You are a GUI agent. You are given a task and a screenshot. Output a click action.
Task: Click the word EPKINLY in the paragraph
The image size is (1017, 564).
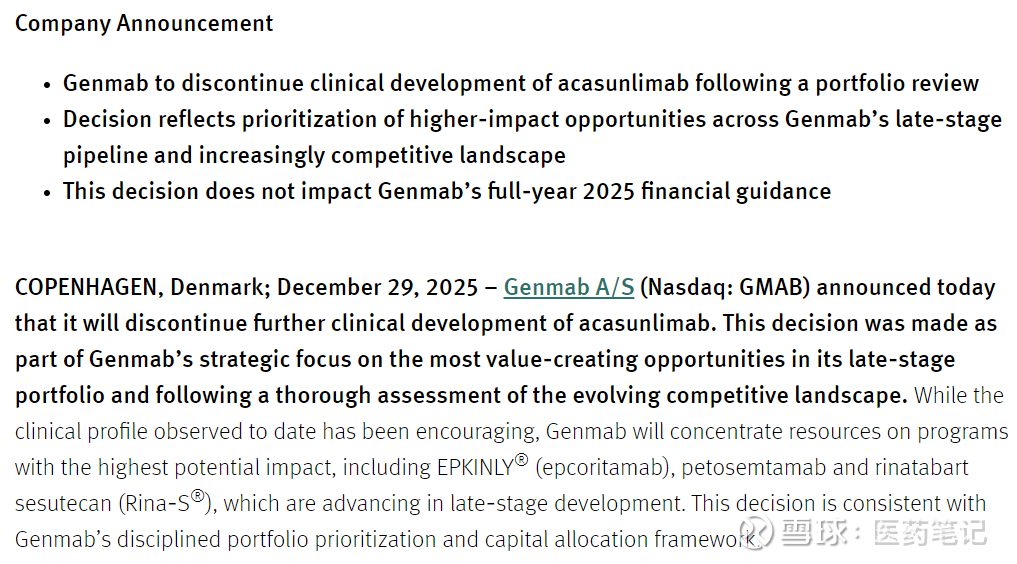coord(475,468)
